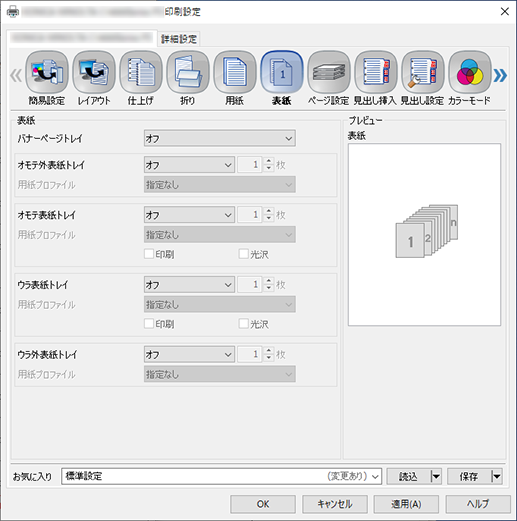
Task: Expand 用紙プロファイル dropdown under オモテ外表紙トレイ
Action: coord(220,185)
